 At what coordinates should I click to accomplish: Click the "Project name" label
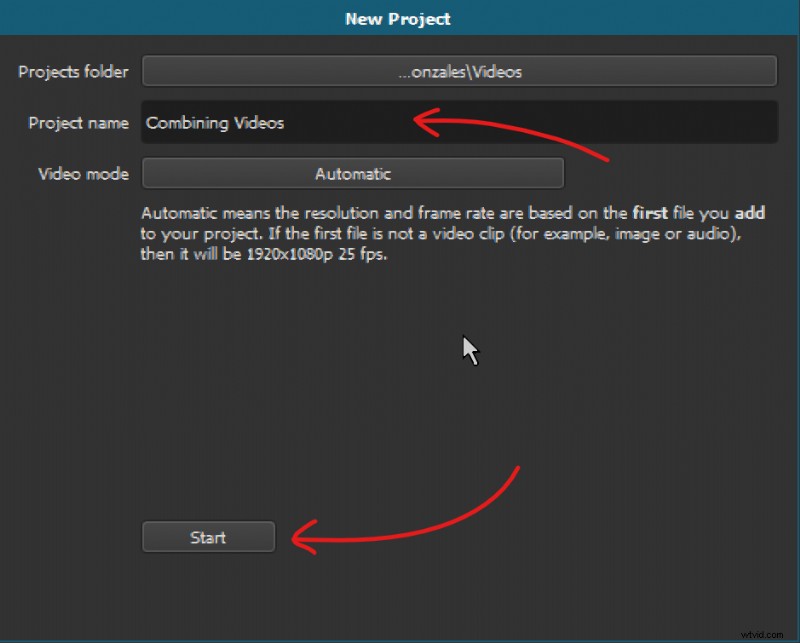click(x=79, y=123)
